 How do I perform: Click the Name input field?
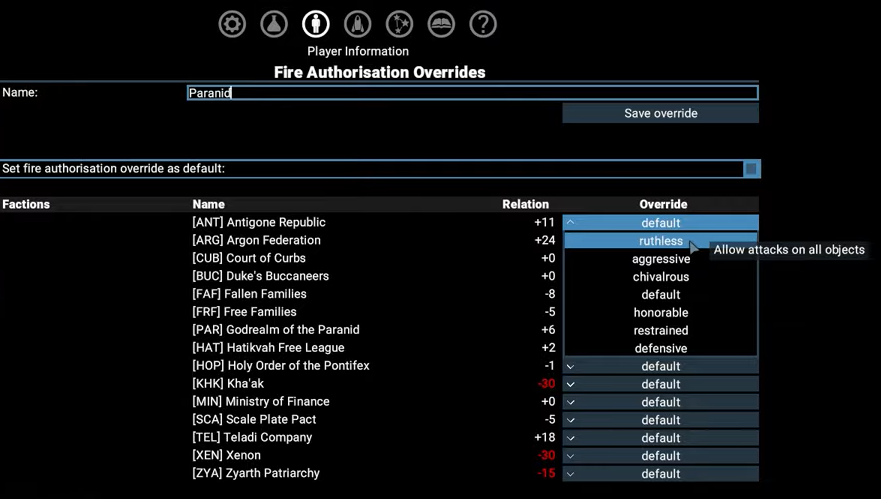click(x=472, y=93)
